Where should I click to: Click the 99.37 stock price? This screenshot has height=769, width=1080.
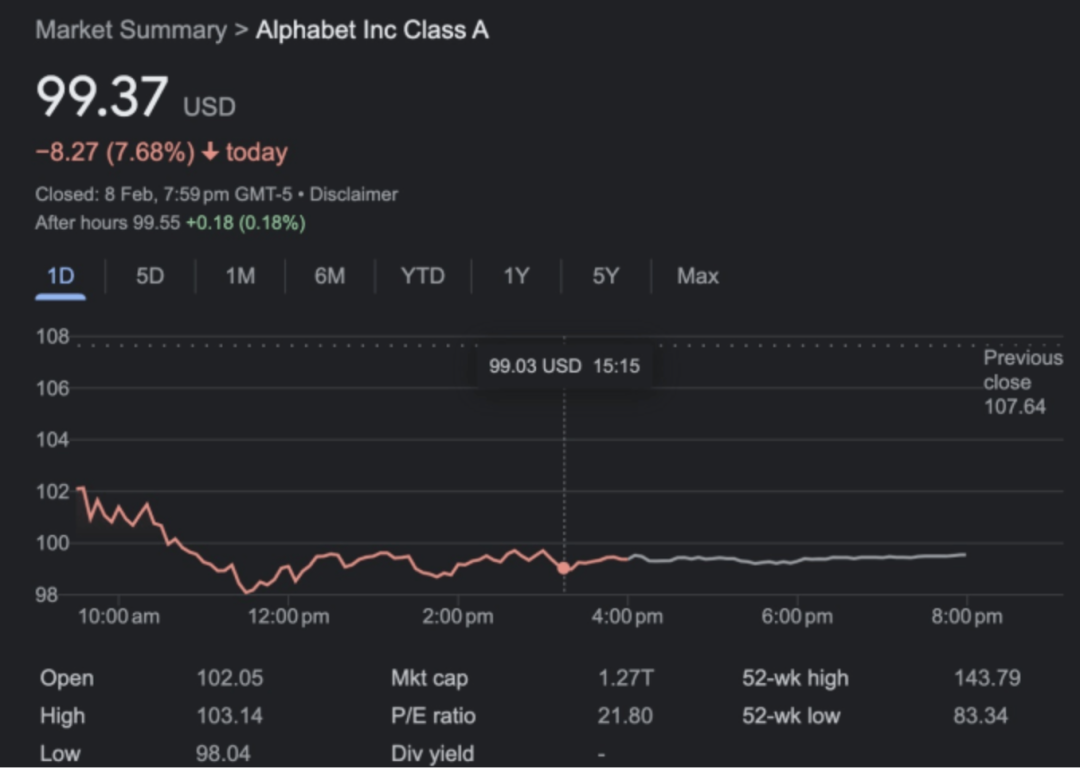[x=102, y=98]
